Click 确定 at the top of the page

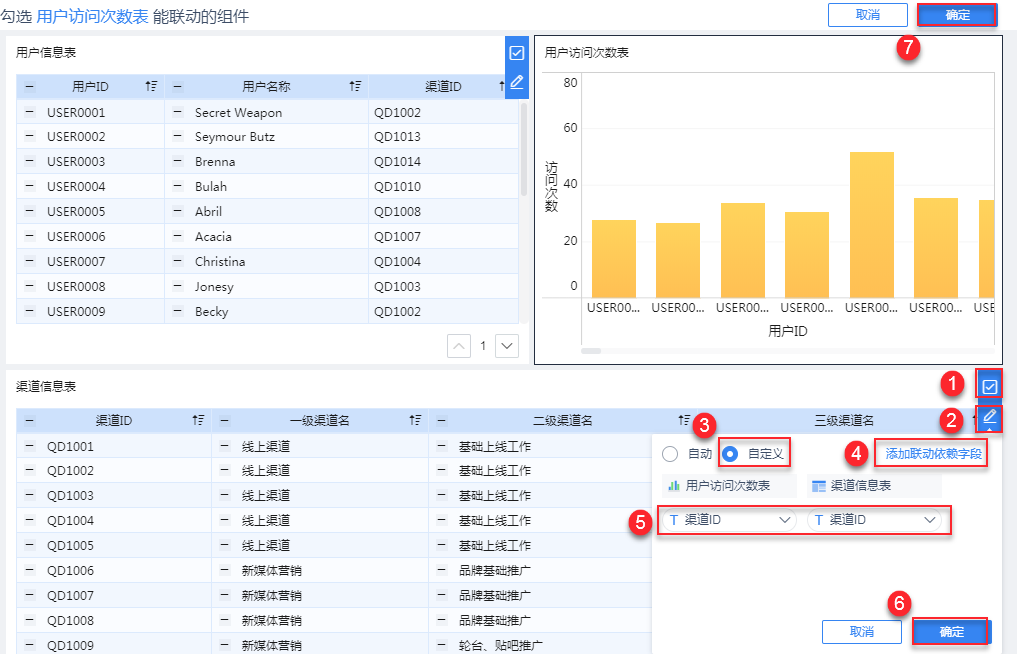coord(957,15)
